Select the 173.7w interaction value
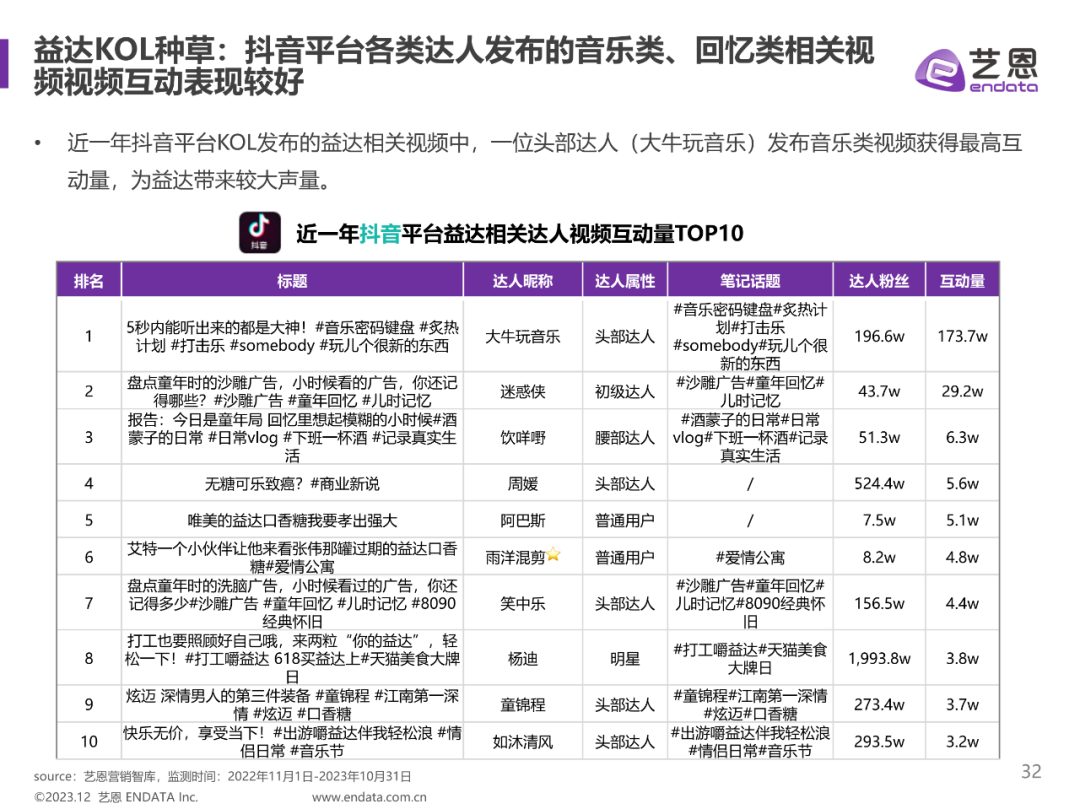 point(962,336)
